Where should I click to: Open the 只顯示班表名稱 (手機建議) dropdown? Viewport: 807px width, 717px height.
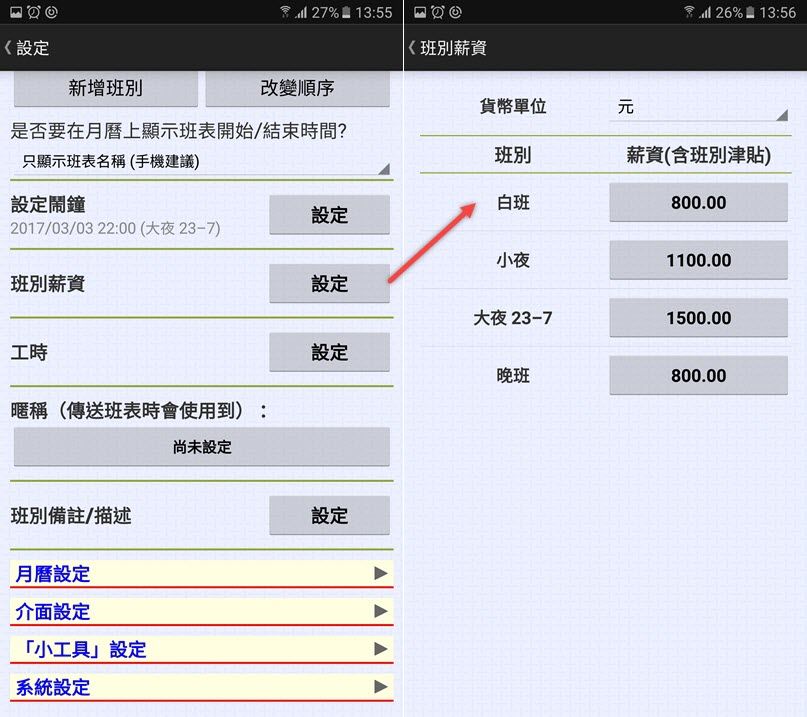point(201,162)
